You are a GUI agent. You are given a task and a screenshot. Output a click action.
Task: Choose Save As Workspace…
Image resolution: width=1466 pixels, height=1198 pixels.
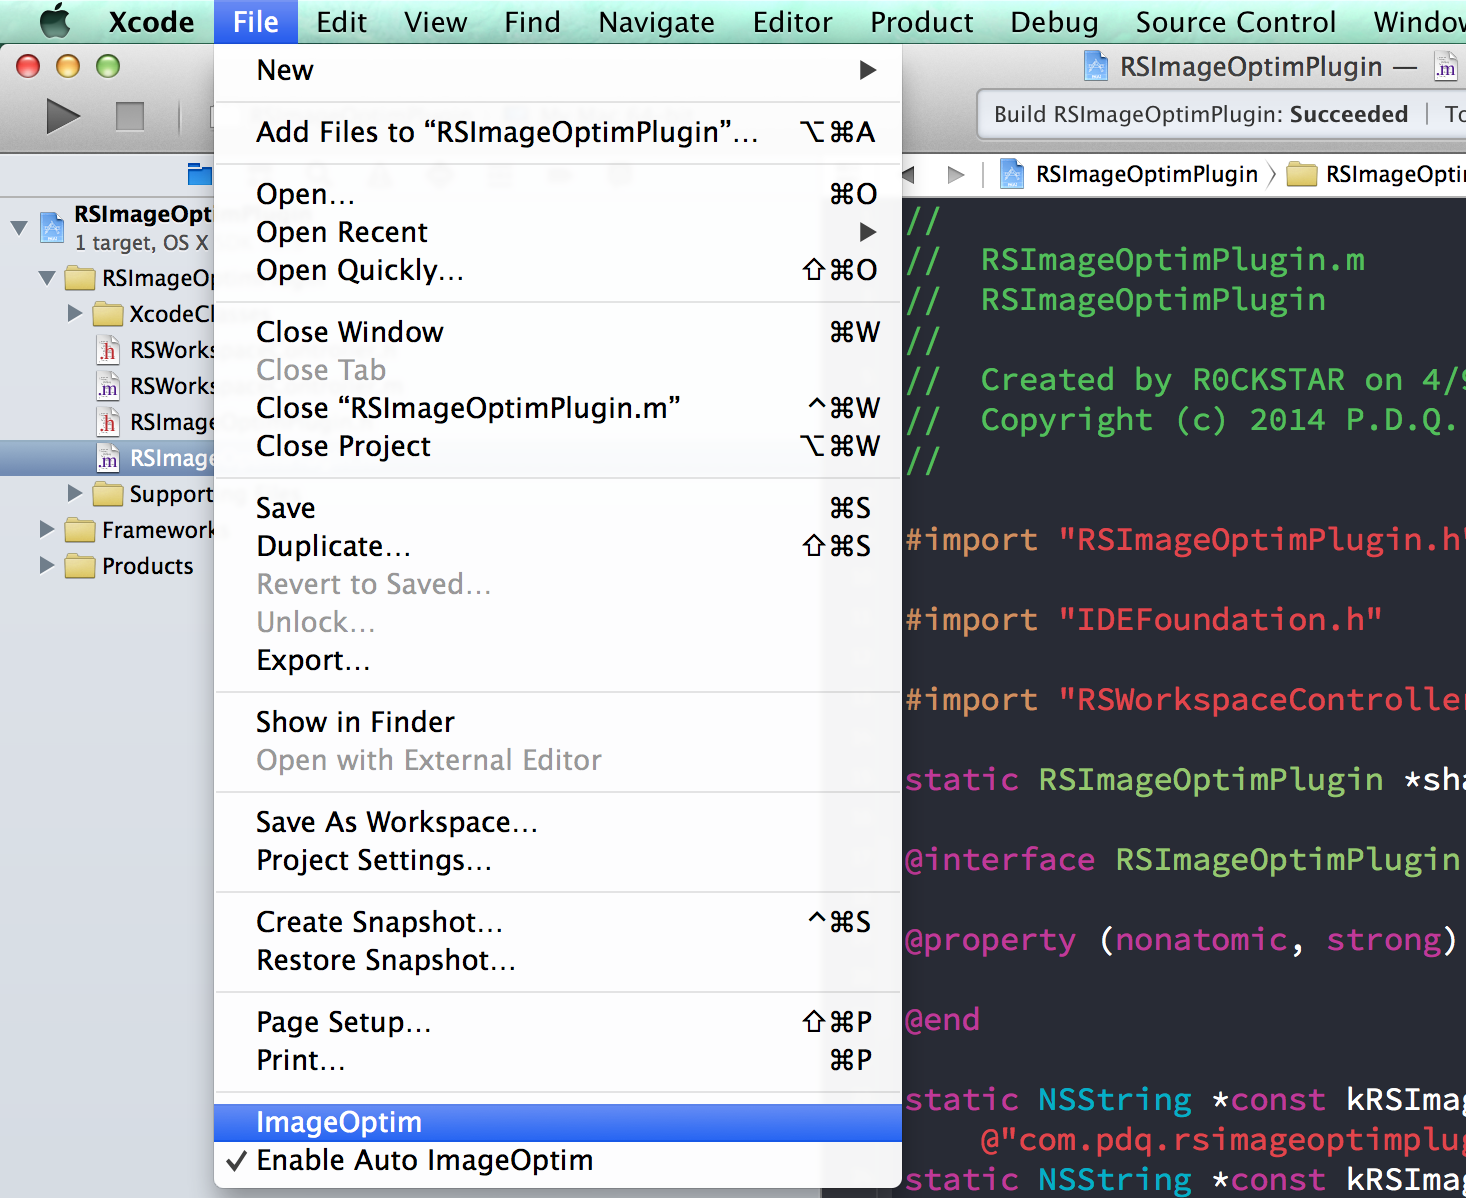pos(558,822)
